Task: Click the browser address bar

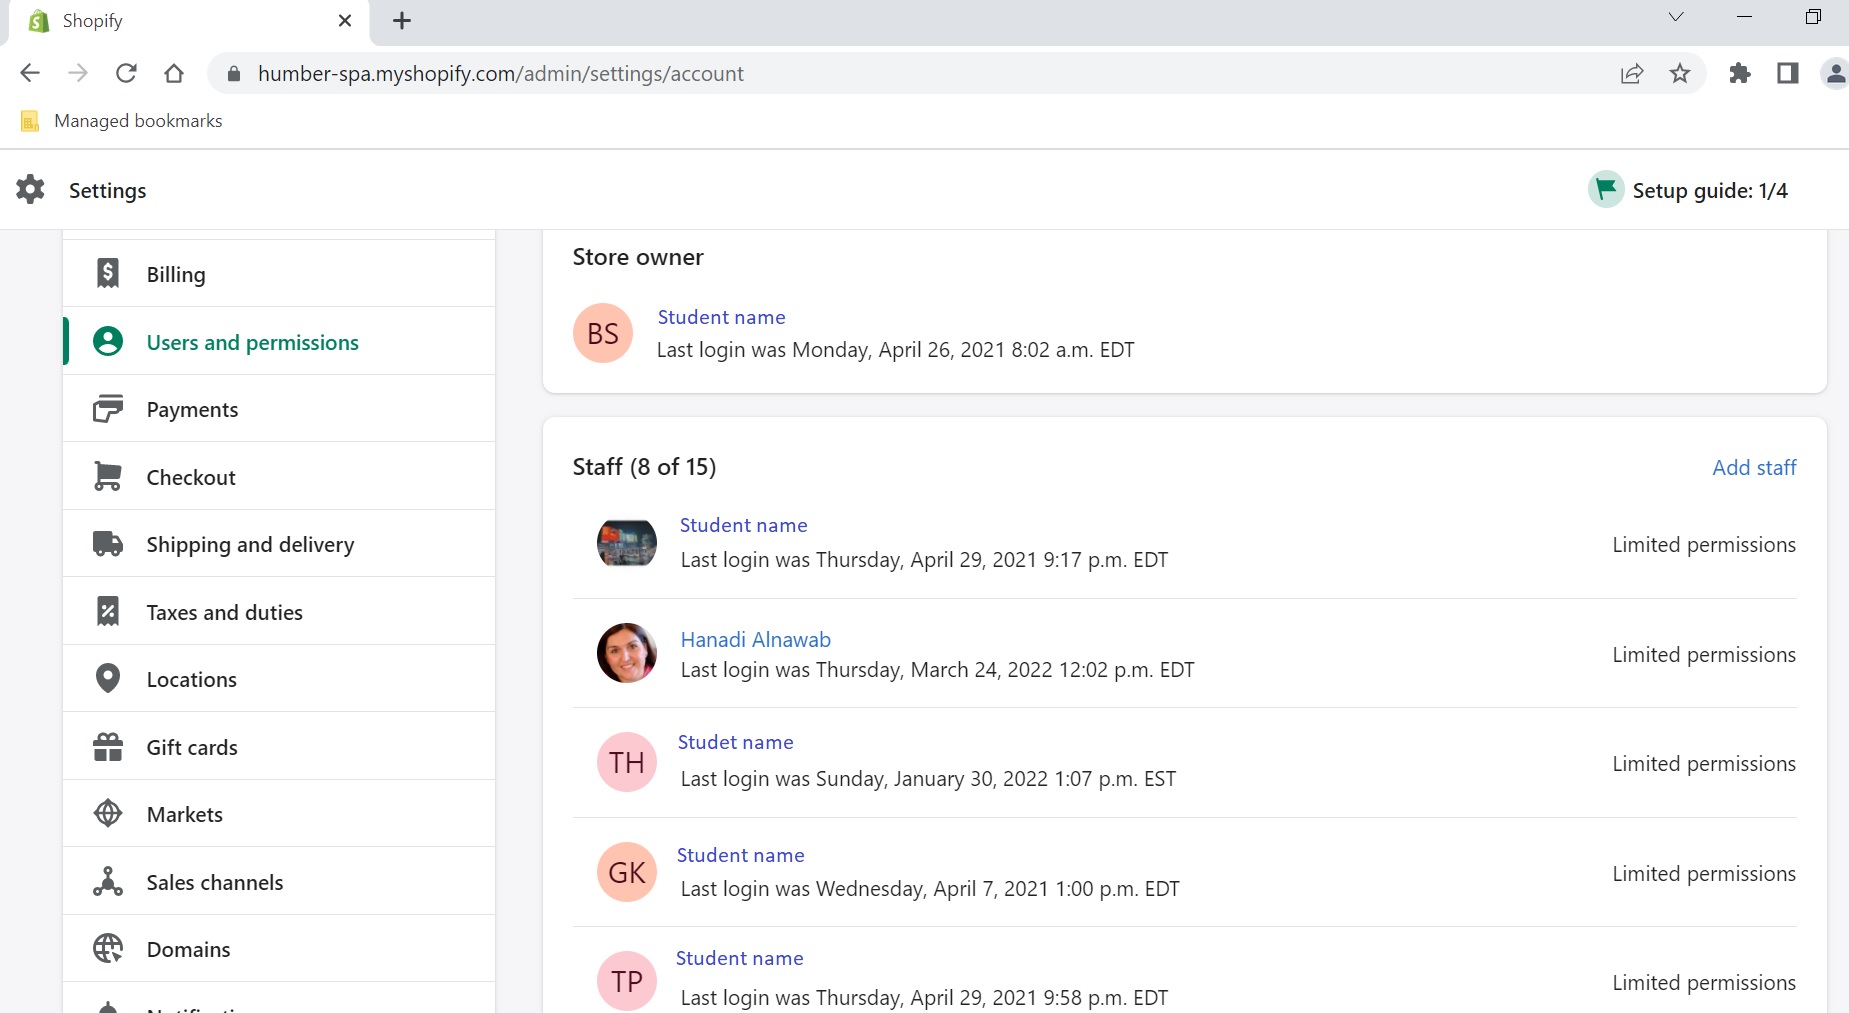Action: [900, 74]
